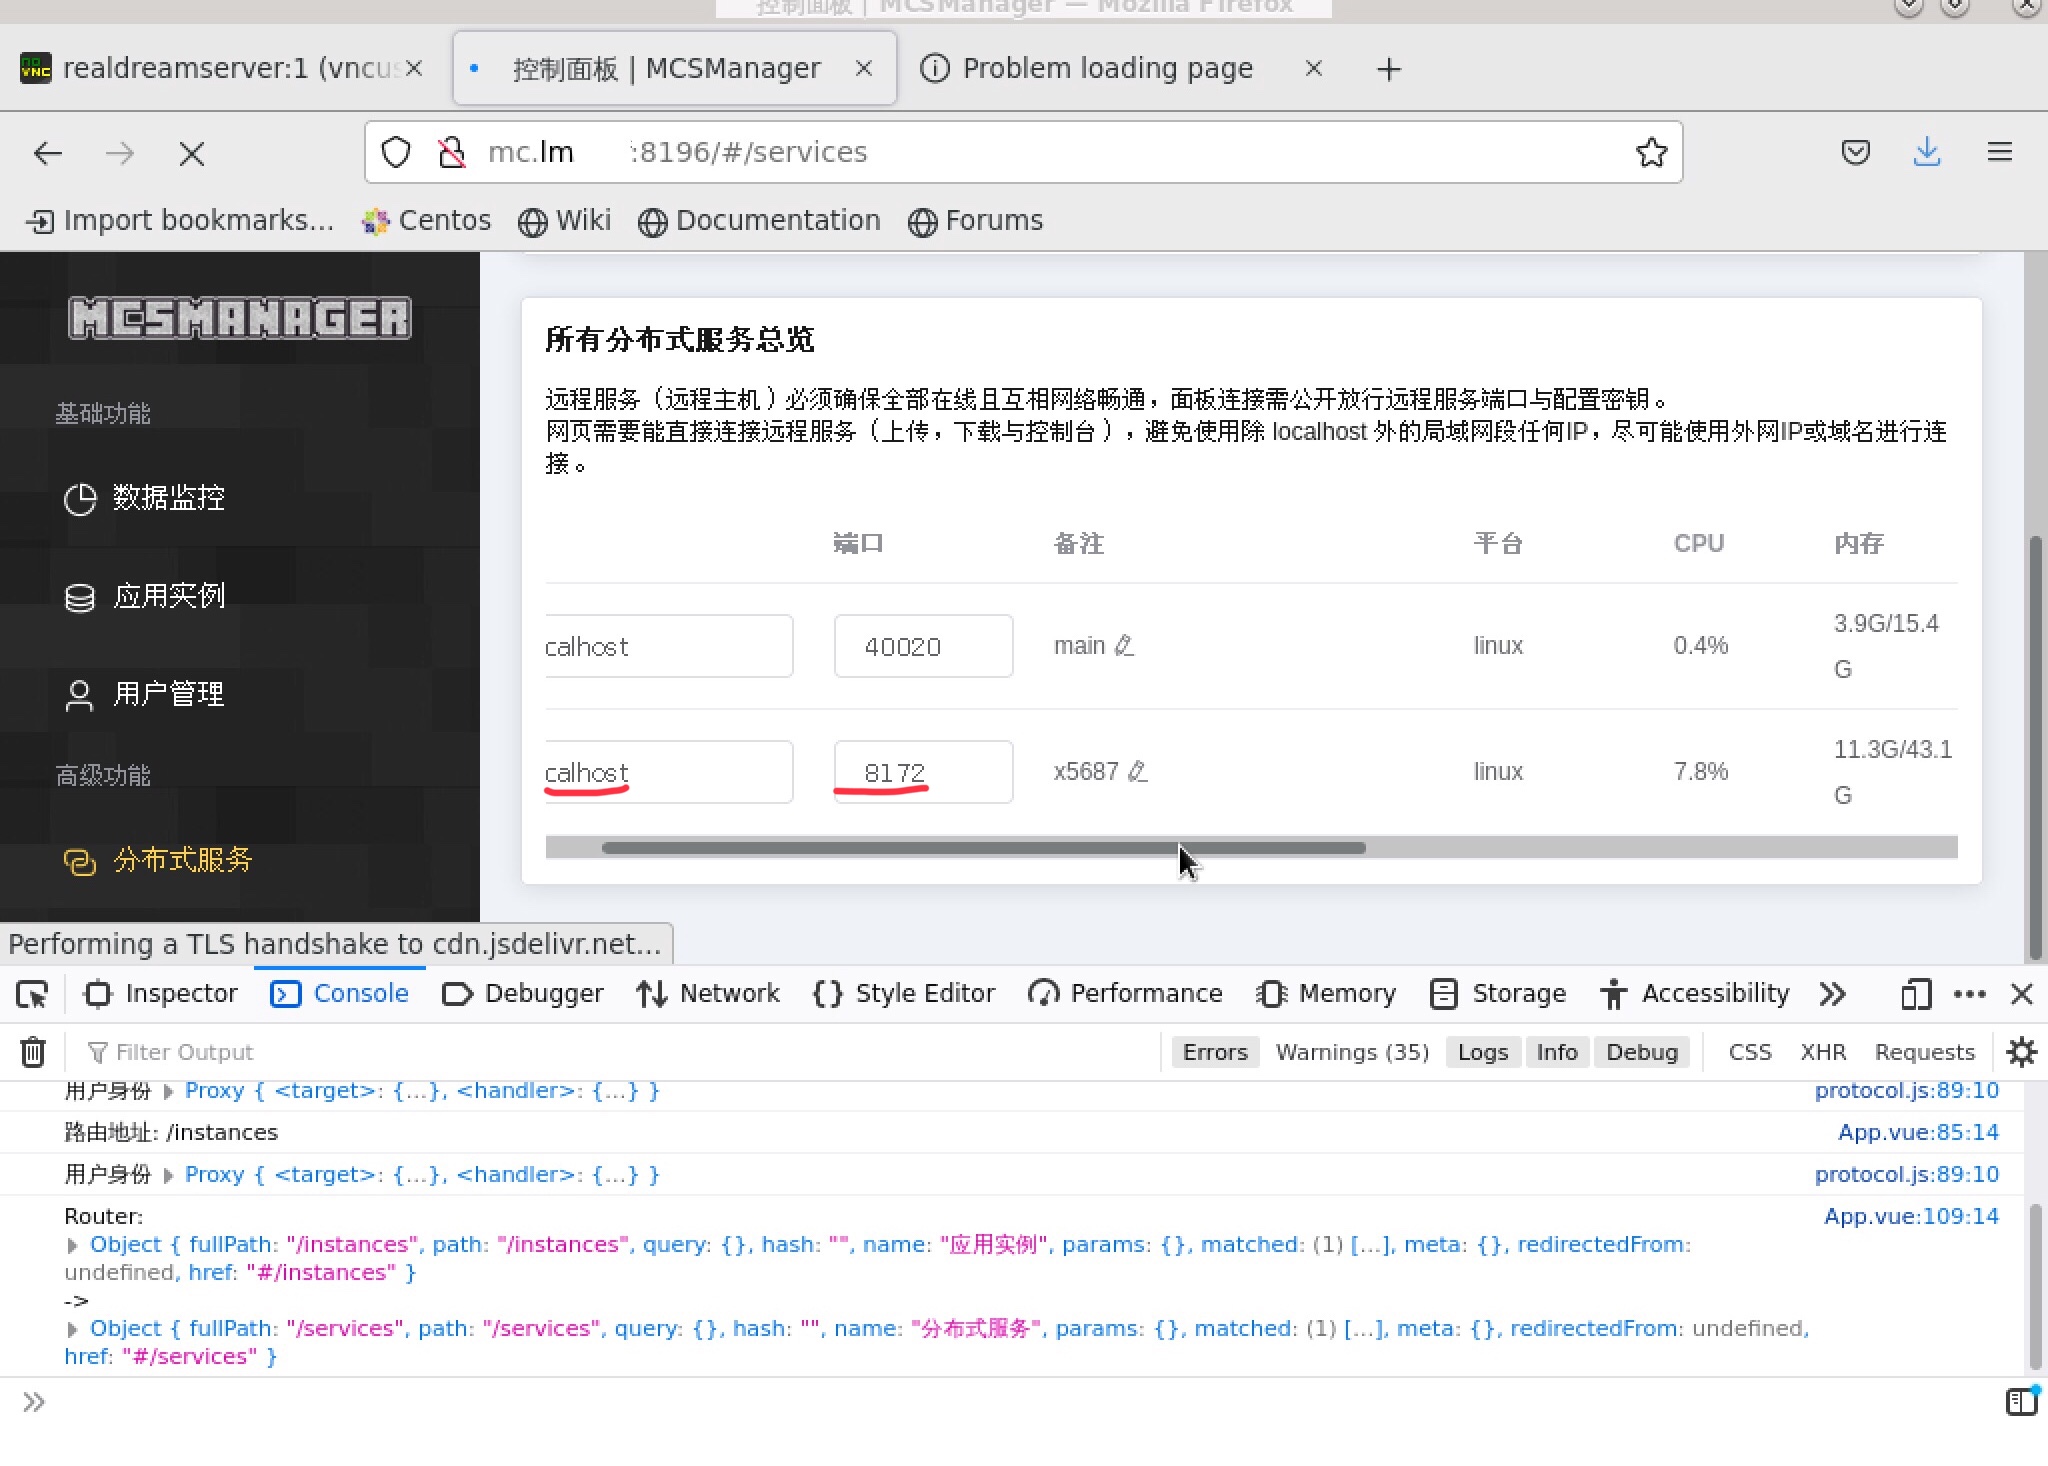Toggle responsive design mode in devtools
The image size is (2048, 1466).
[1915, 993]
